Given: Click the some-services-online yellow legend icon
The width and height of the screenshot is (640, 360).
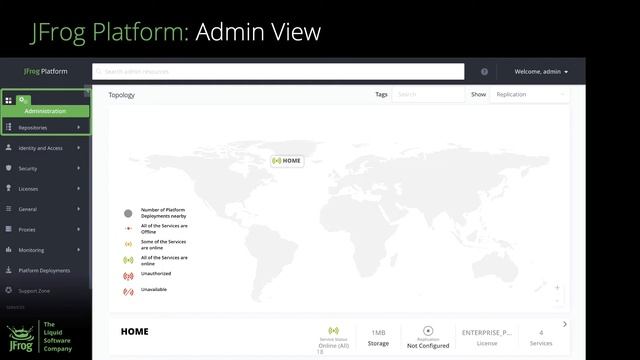Looking at the screenshot, I should (x=128, y=244).
